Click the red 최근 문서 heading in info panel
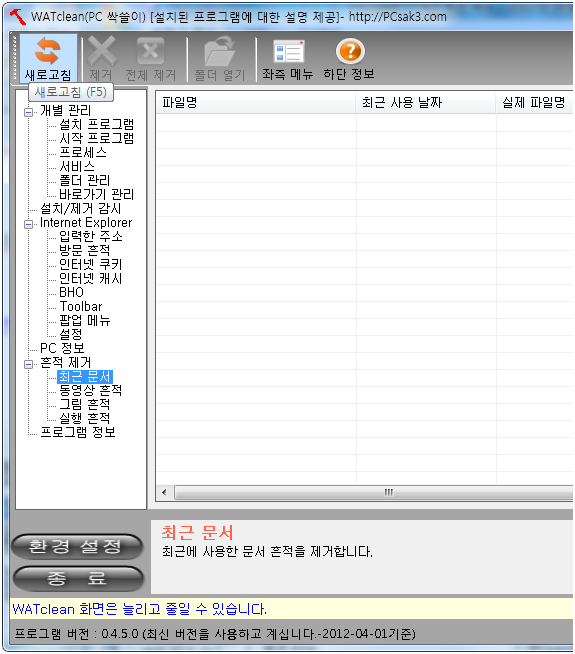 coord(197,533)
